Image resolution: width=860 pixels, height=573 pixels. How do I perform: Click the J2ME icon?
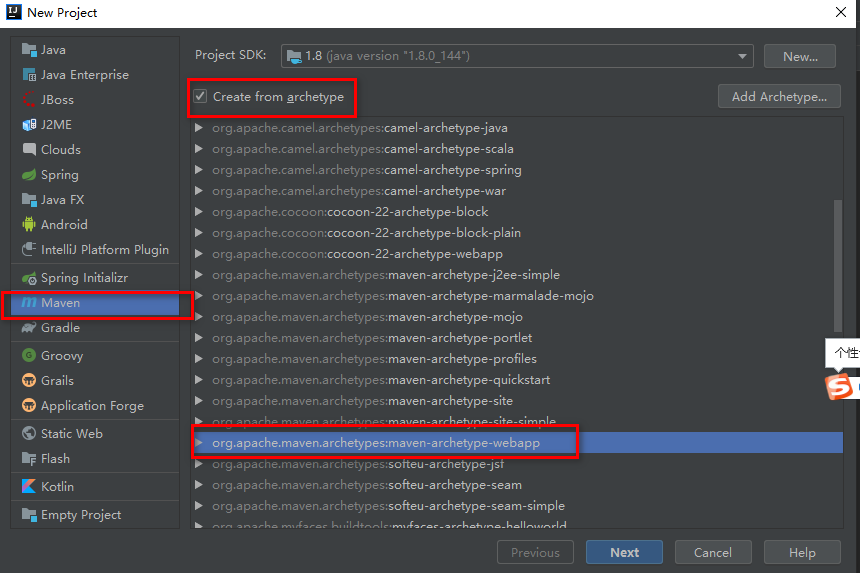[x=29, y=125]
